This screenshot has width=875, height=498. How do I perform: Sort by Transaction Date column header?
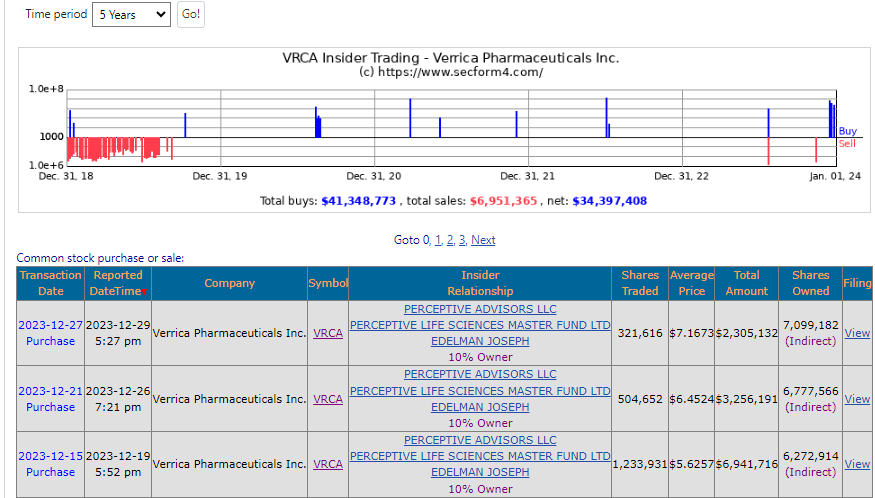point(51,283)
